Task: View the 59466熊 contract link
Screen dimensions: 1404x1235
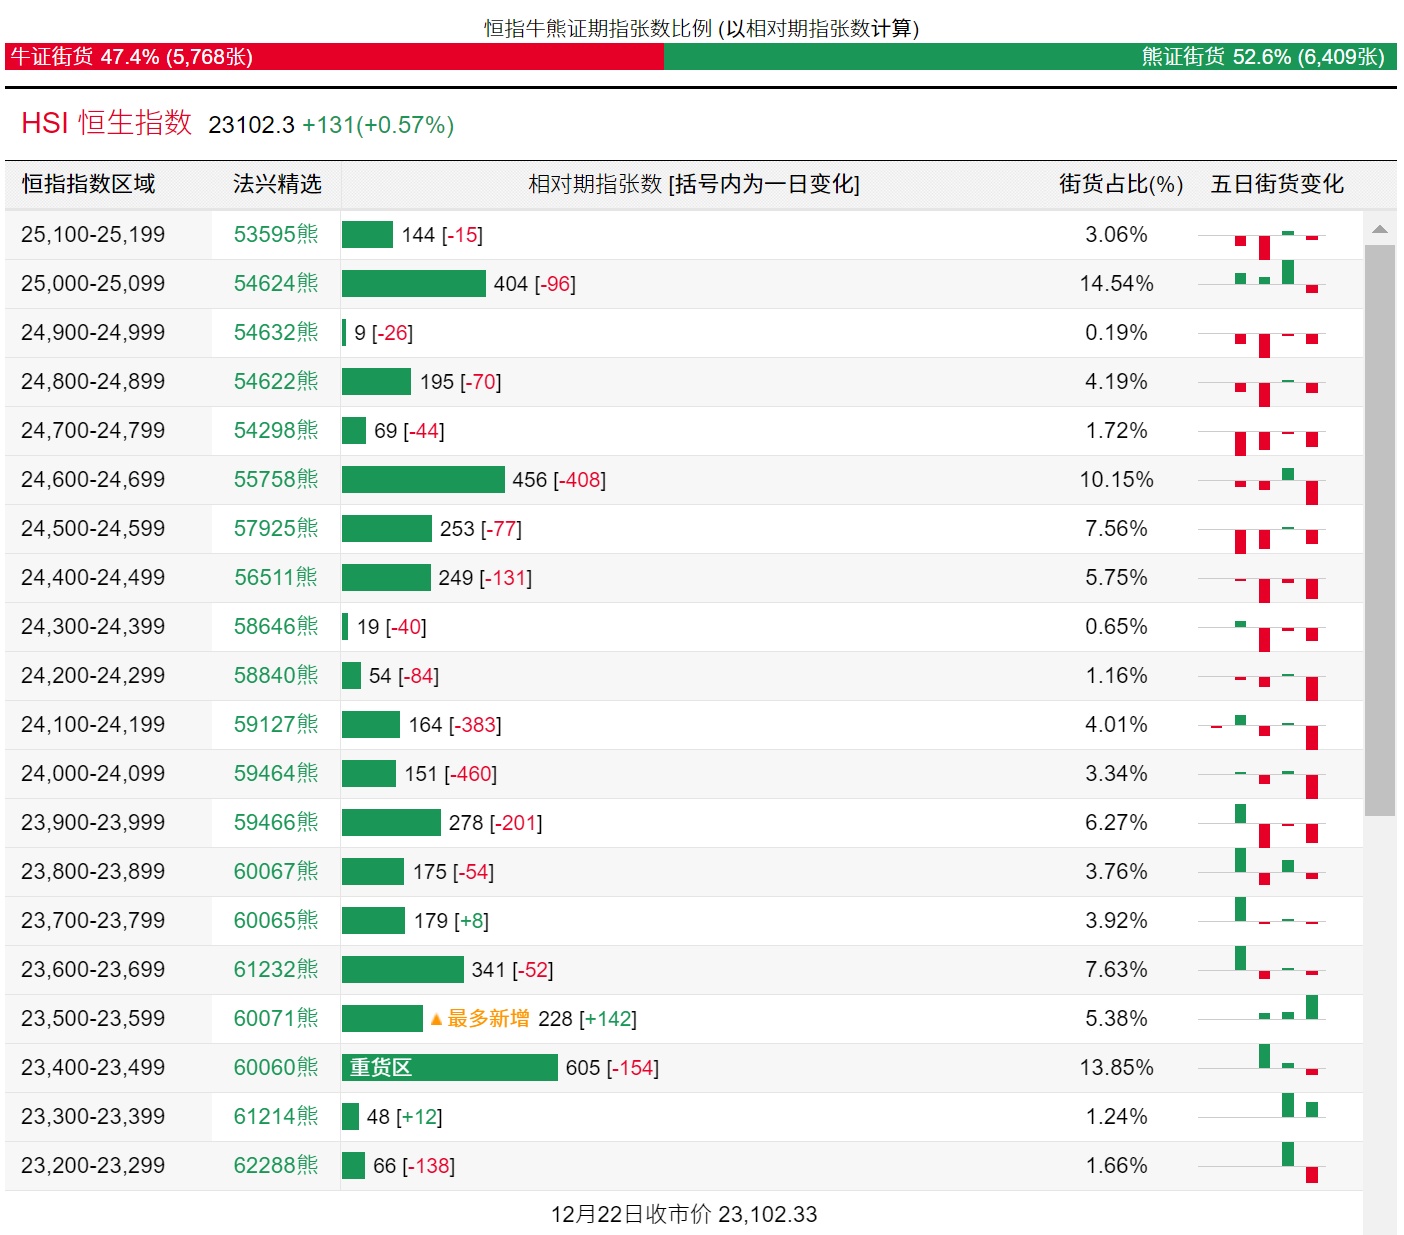Action: click(x=276, y=823)
